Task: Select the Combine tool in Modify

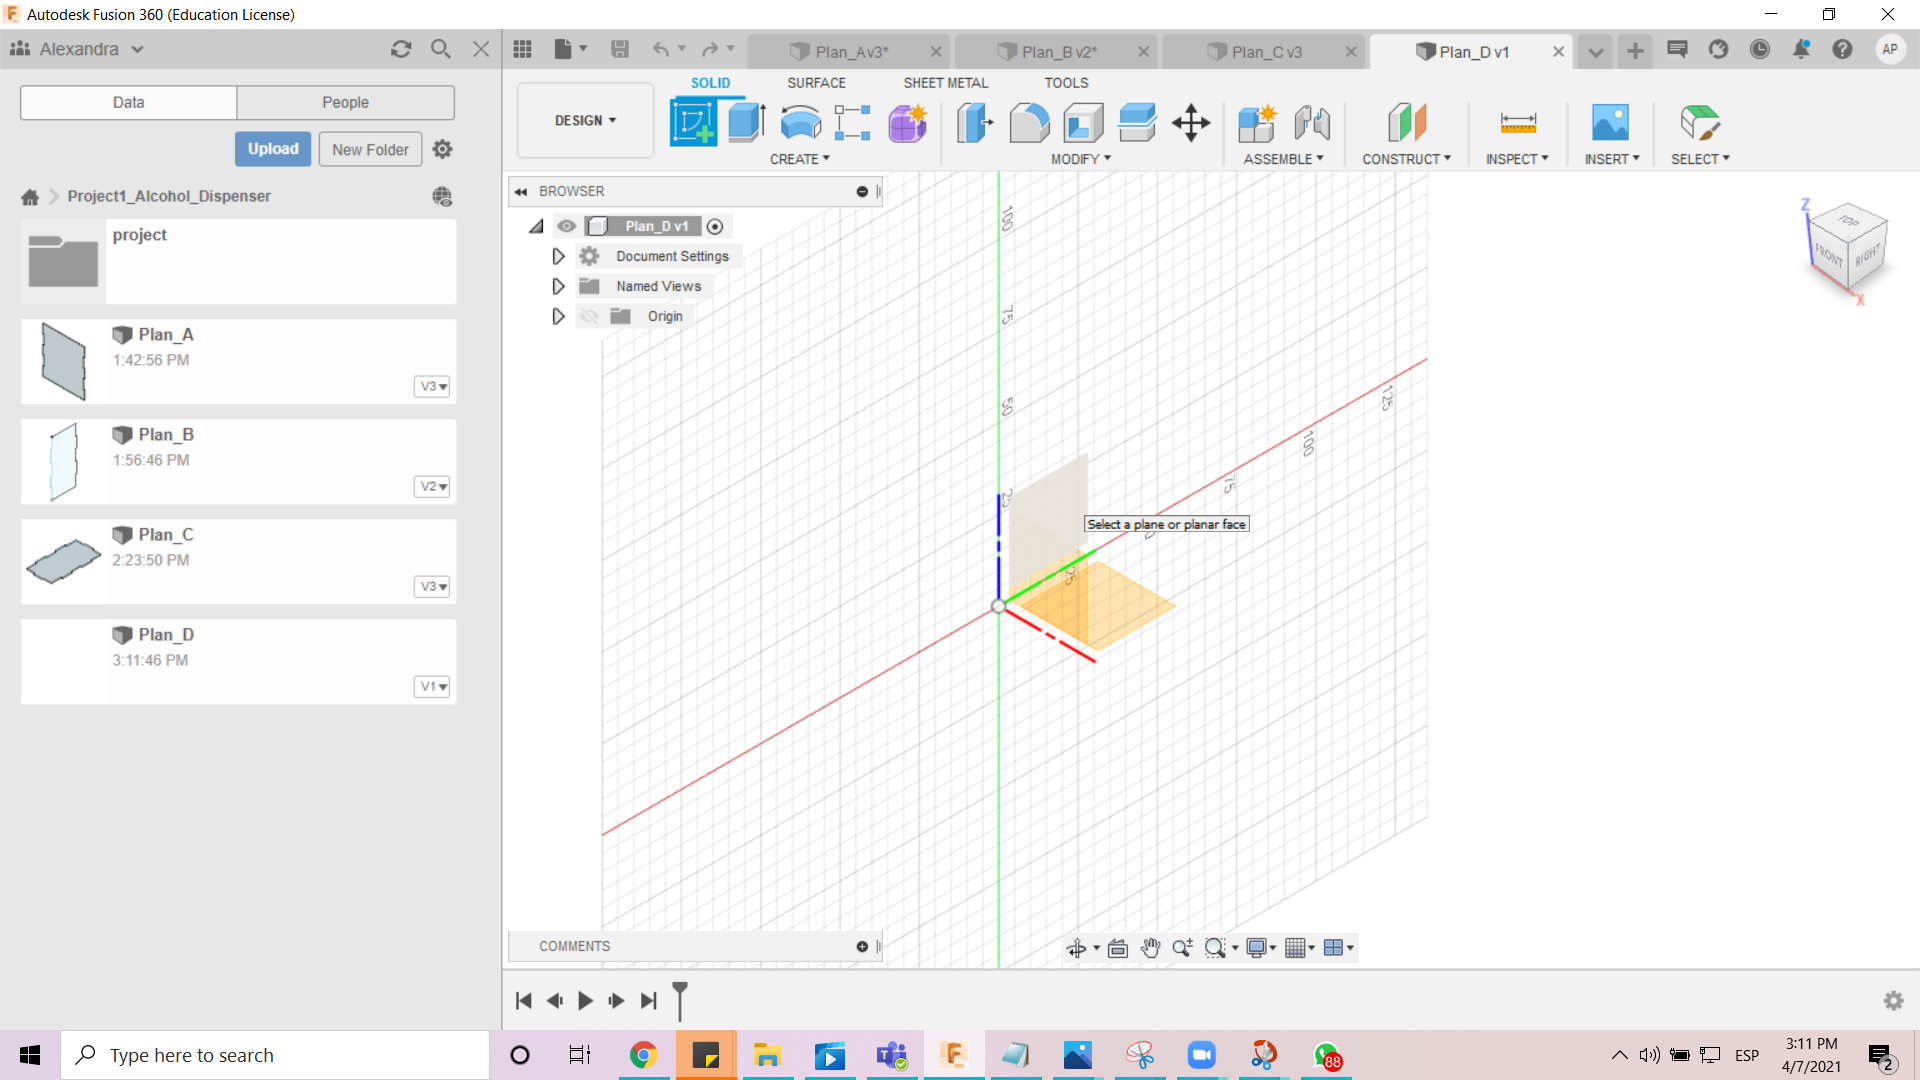Action: (x=1137, y=123)
